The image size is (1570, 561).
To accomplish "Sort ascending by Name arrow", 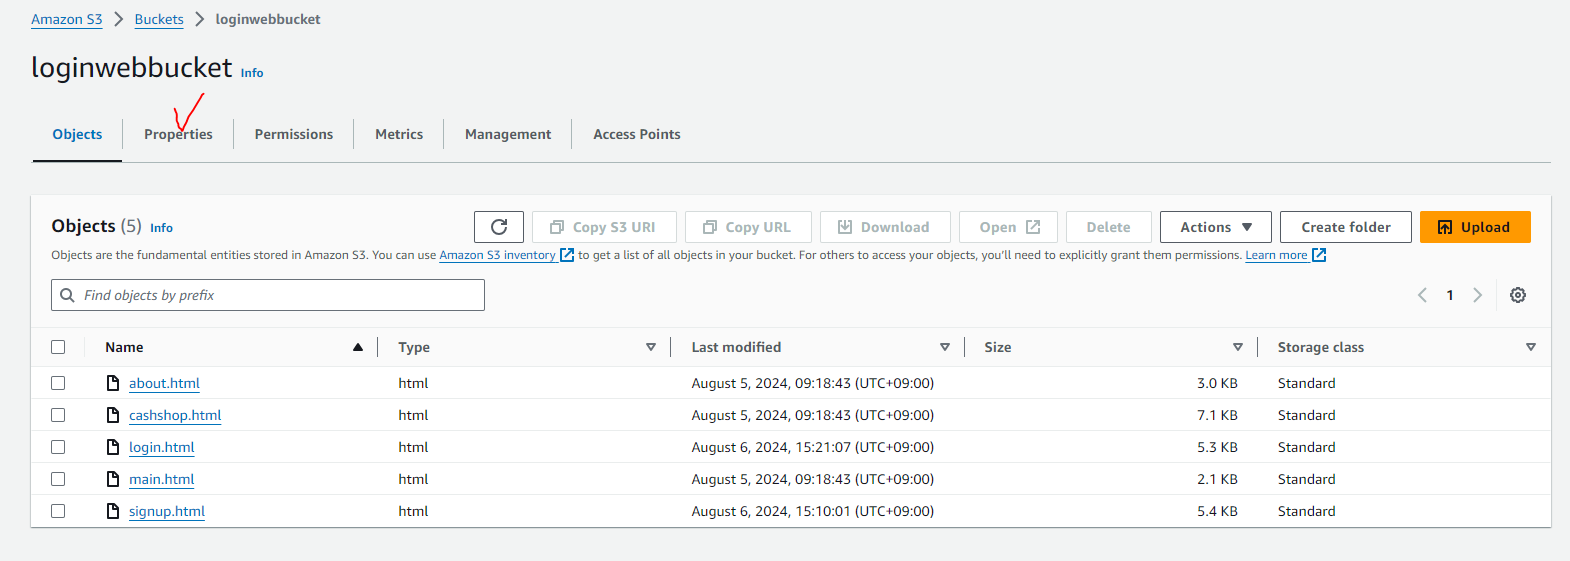I will 358,347.
